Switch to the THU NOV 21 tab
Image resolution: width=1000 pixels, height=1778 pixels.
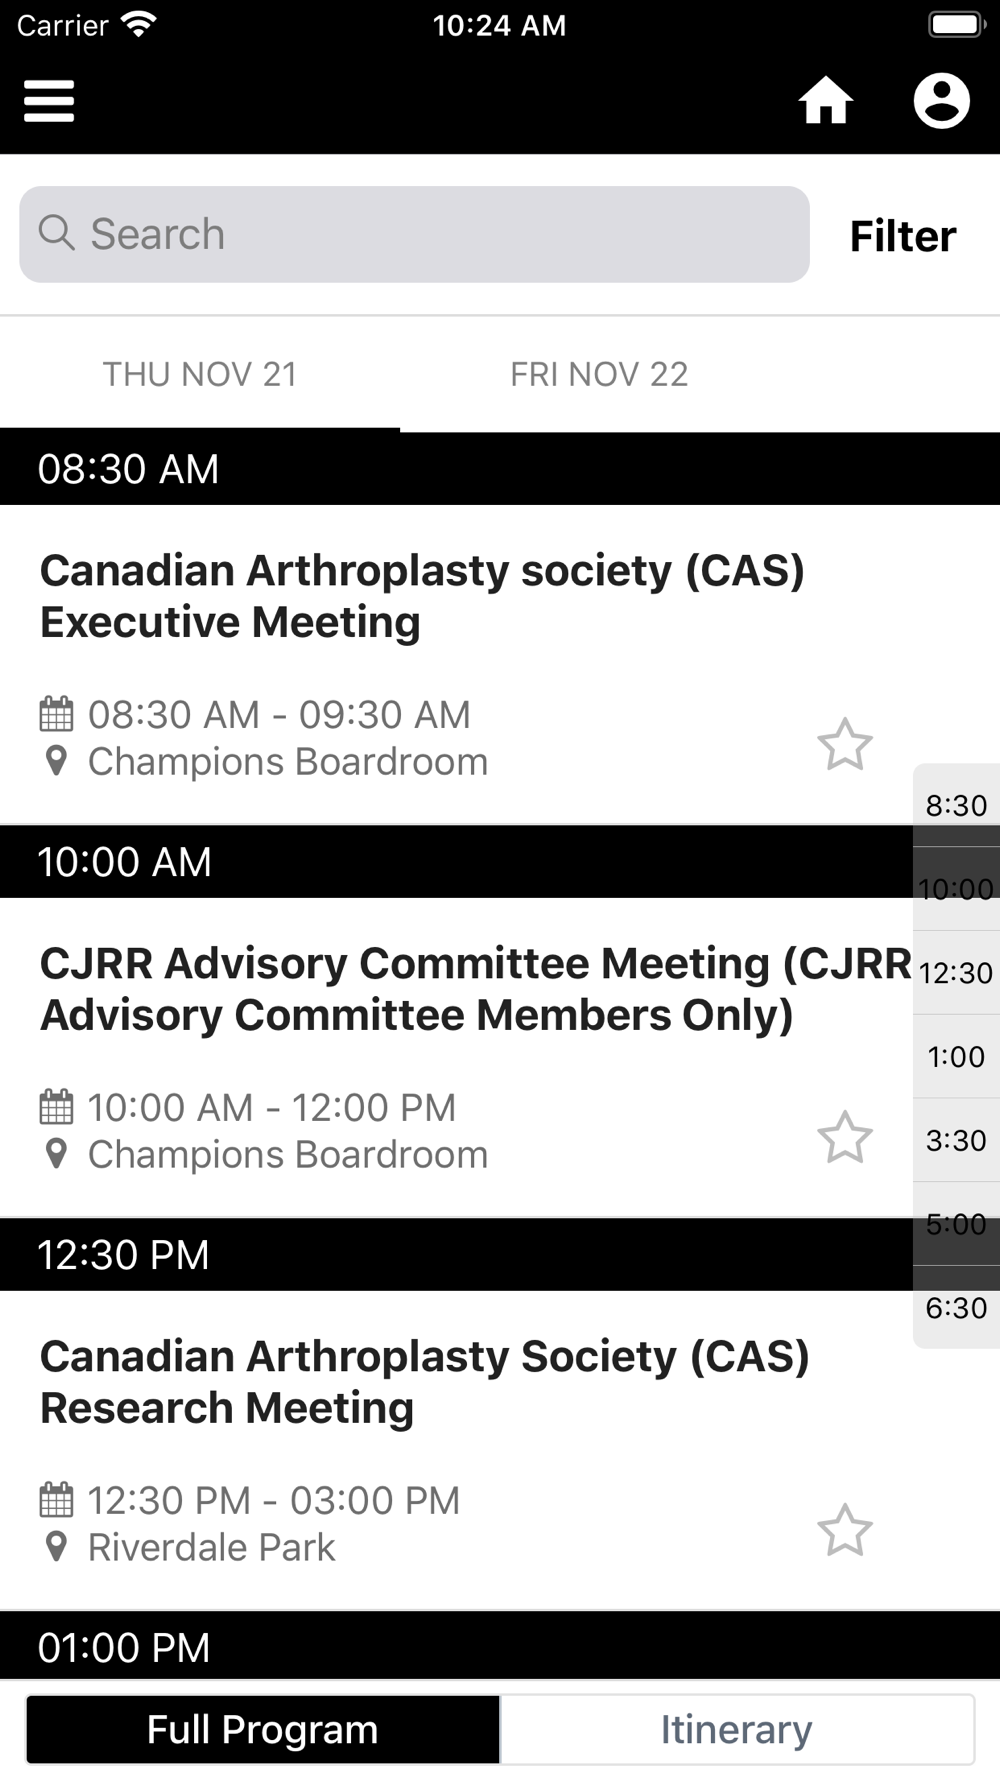[200, 374]
